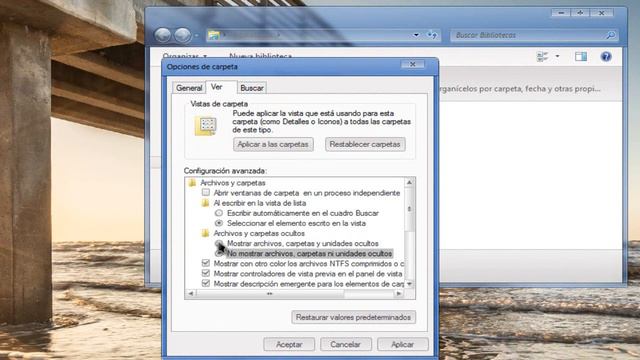The height and width of the screenshot is (360, 640).
Task: Select Seleccionar el elemento escrito en la vista
Action: pos(219,223)
